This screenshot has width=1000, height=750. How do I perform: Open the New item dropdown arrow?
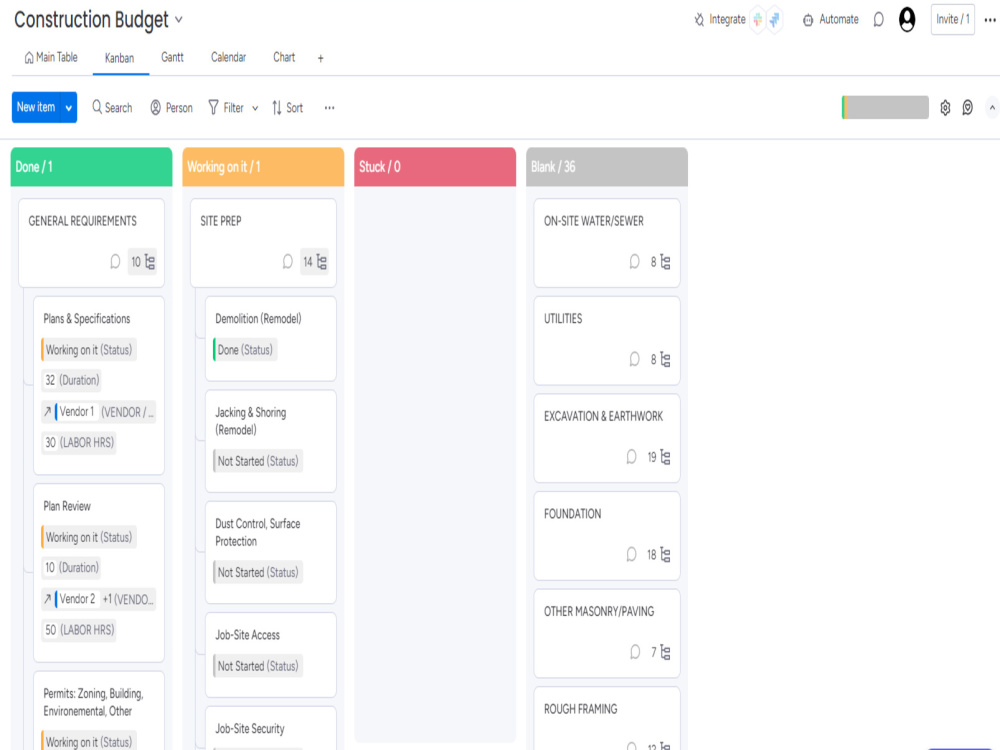(x=69, y=108)
